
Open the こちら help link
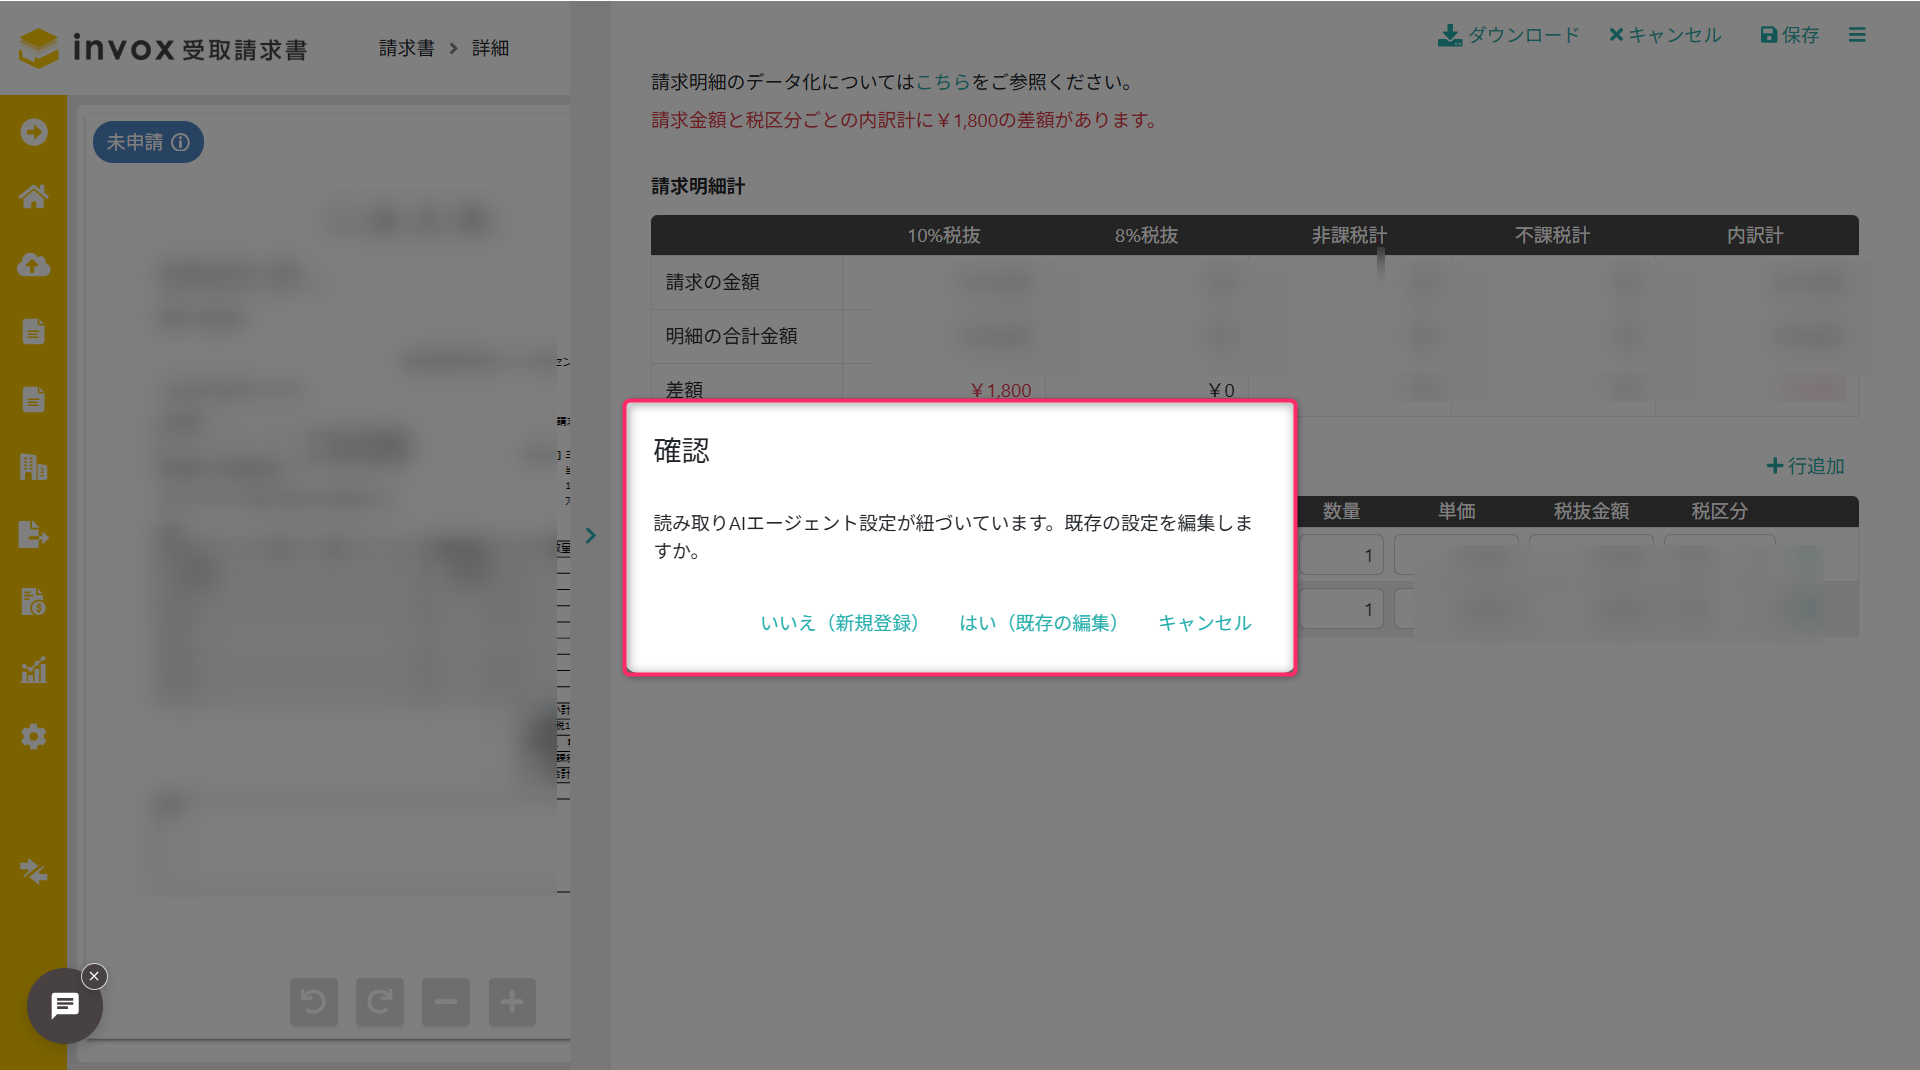click(943, 82)
